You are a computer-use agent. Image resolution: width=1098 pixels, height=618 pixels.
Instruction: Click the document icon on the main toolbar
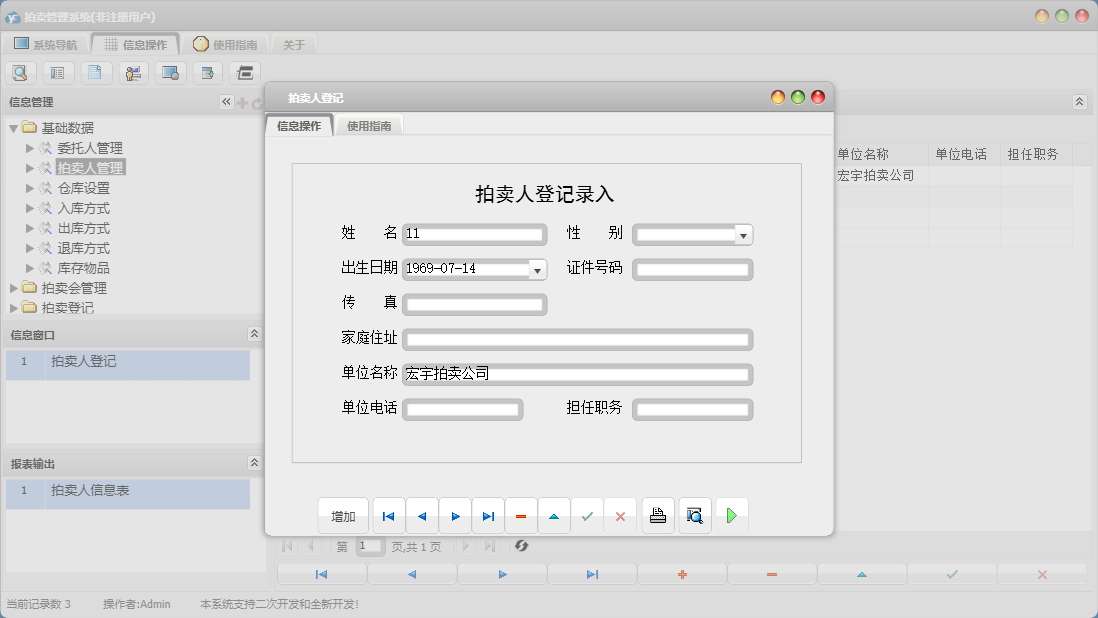[x=96, y=72]
